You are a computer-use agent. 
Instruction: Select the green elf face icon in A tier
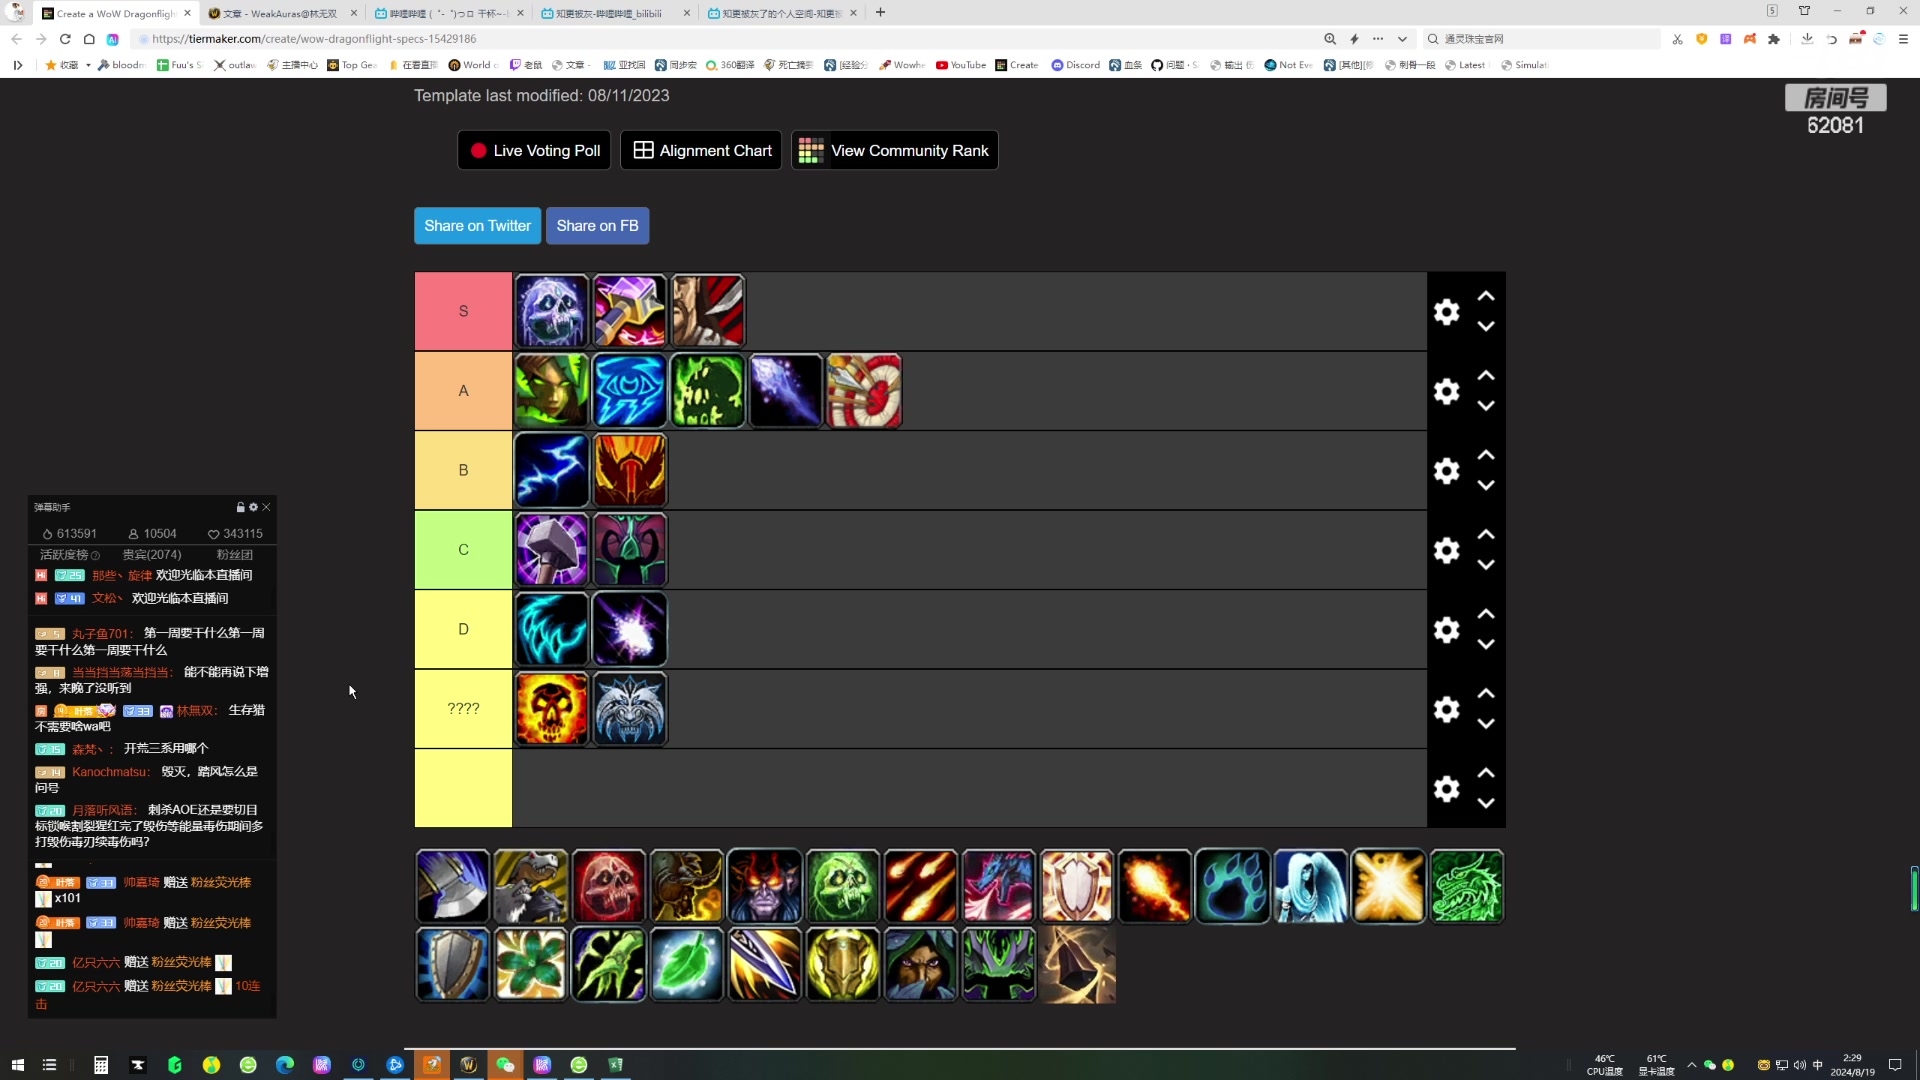coord(552,391)
